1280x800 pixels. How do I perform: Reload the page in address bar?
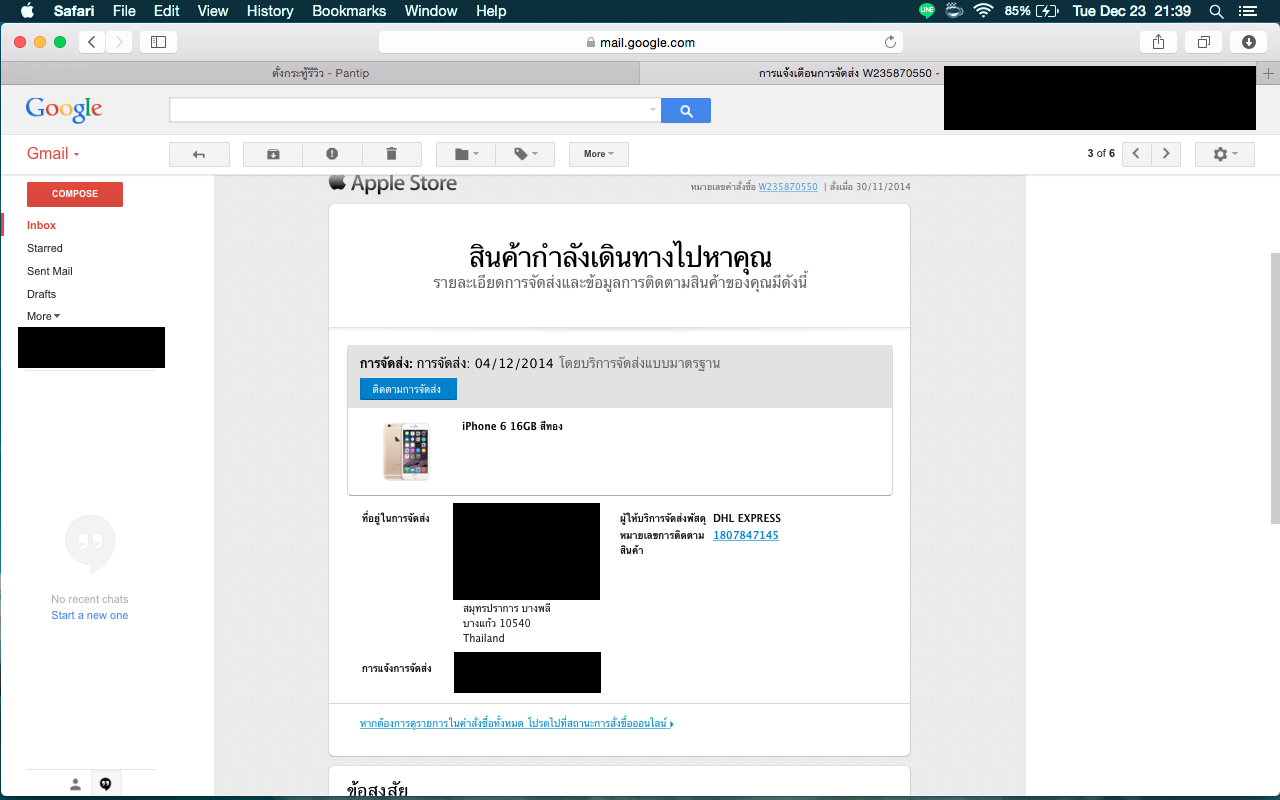click(x=890, y=42)
